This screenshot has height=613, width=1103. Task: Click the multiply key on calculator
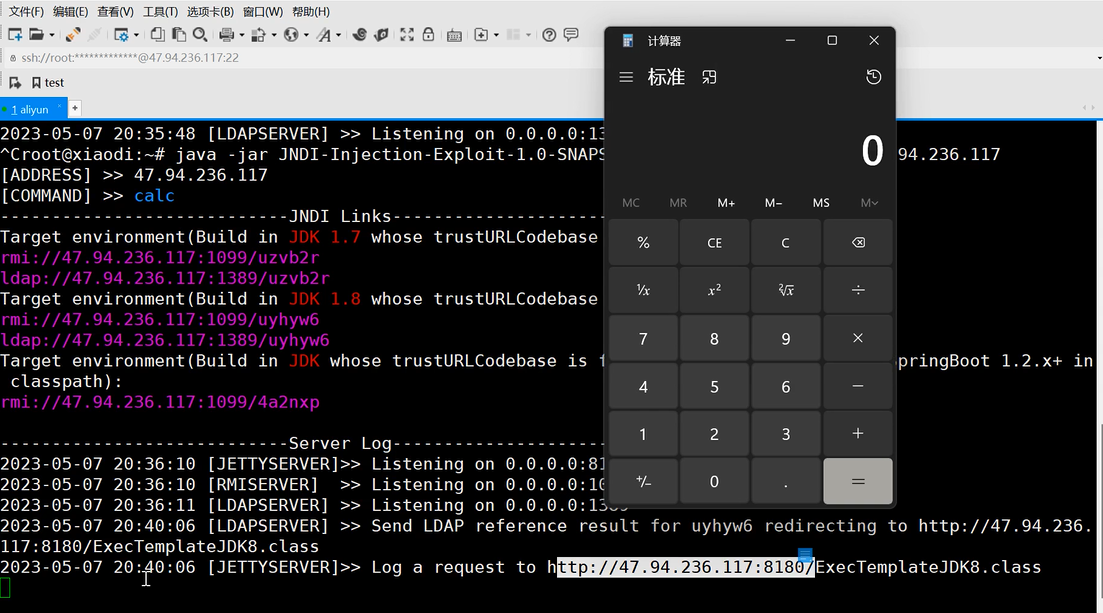coord(858,338)
